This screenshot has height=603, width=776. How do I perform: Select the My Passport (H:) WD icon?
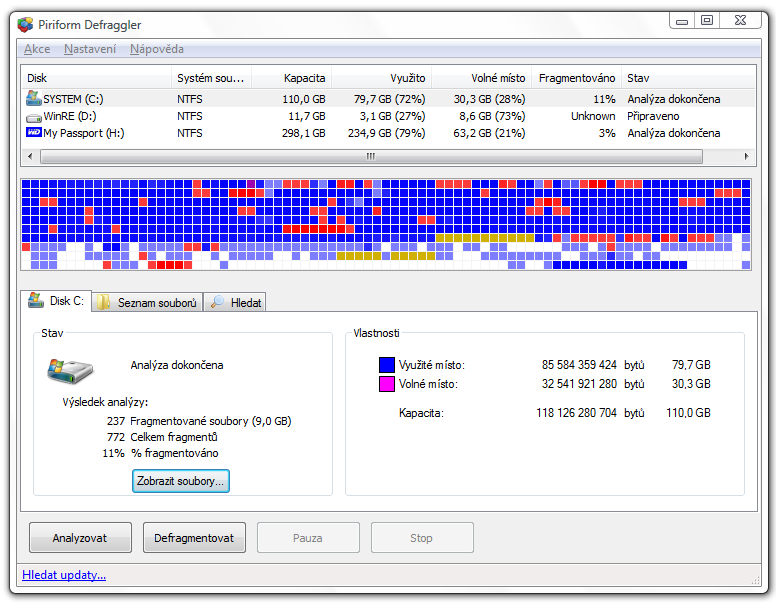tap(34, 132)
